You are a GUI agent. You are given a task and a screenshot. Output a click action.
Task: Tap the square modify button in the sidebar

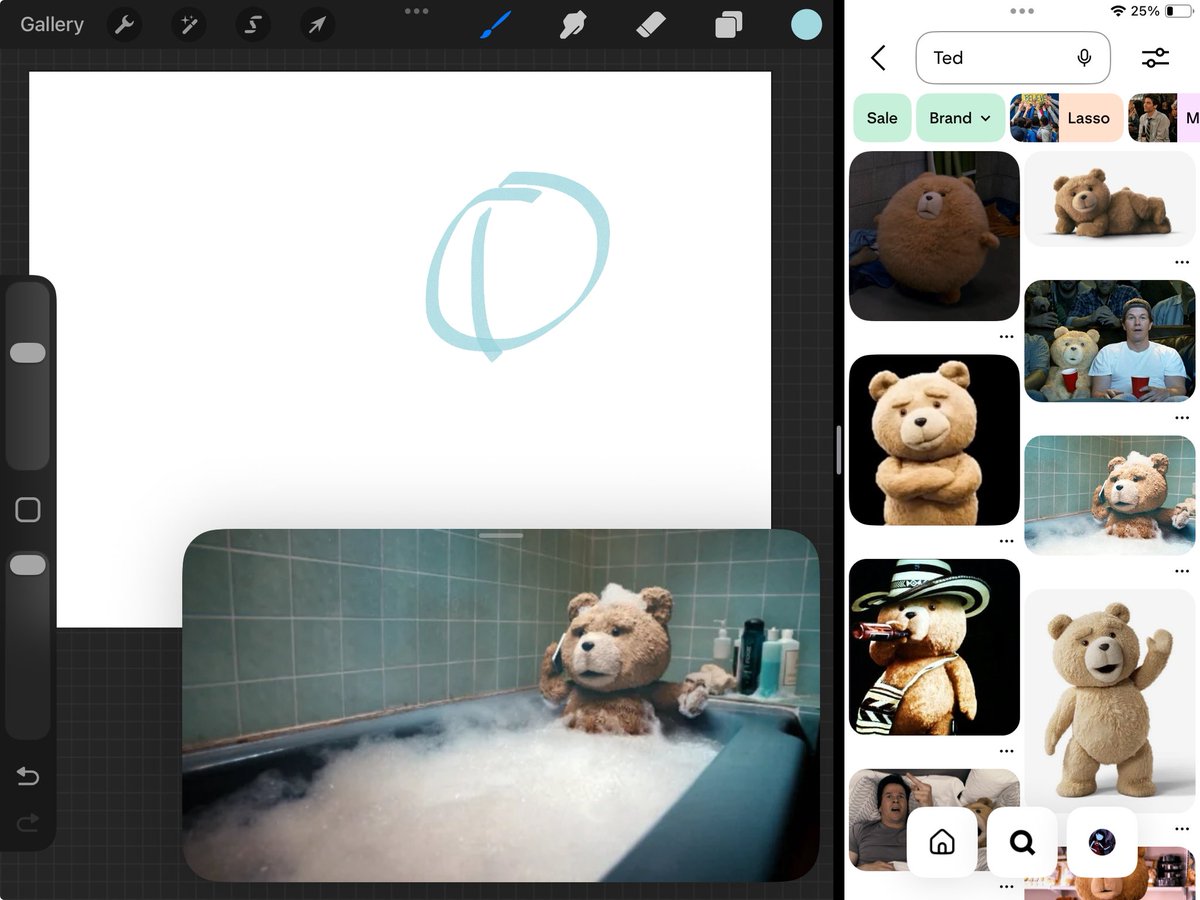28,510
